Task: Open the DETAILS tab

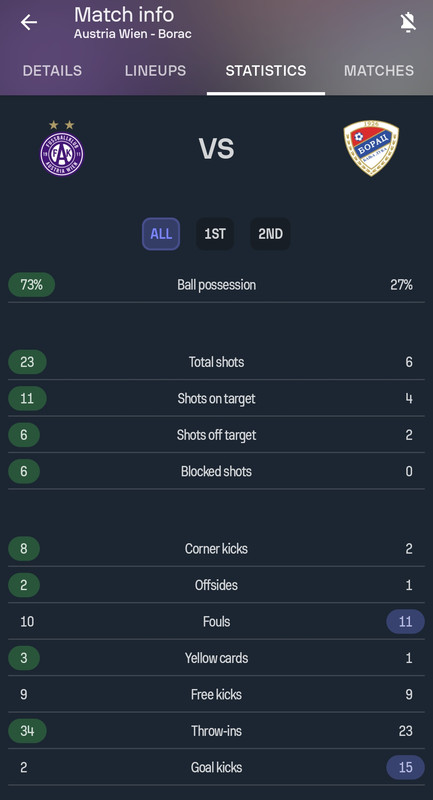Action: (52, 70)
